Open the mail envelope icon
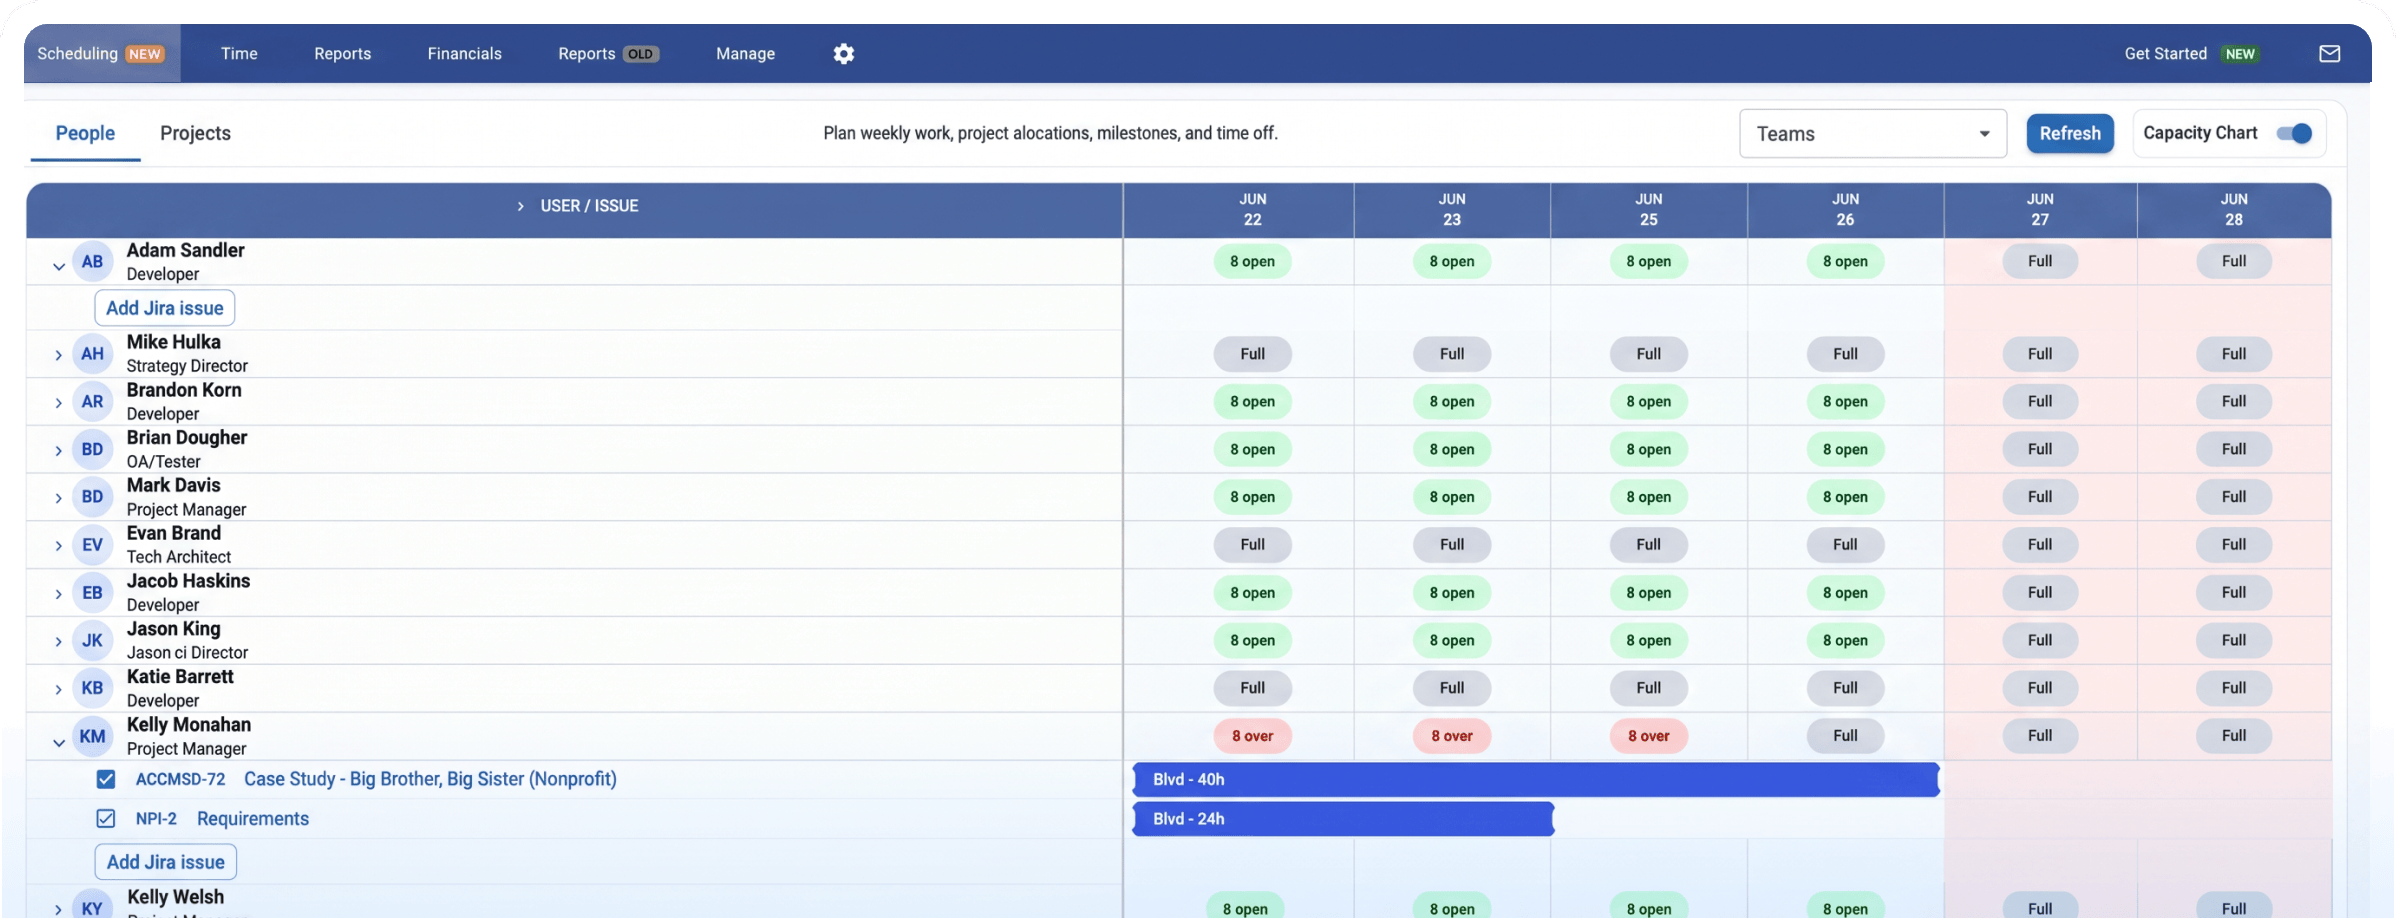Image resolution: width=2396 pixels, height=920 pixels. click(2330, 54)
